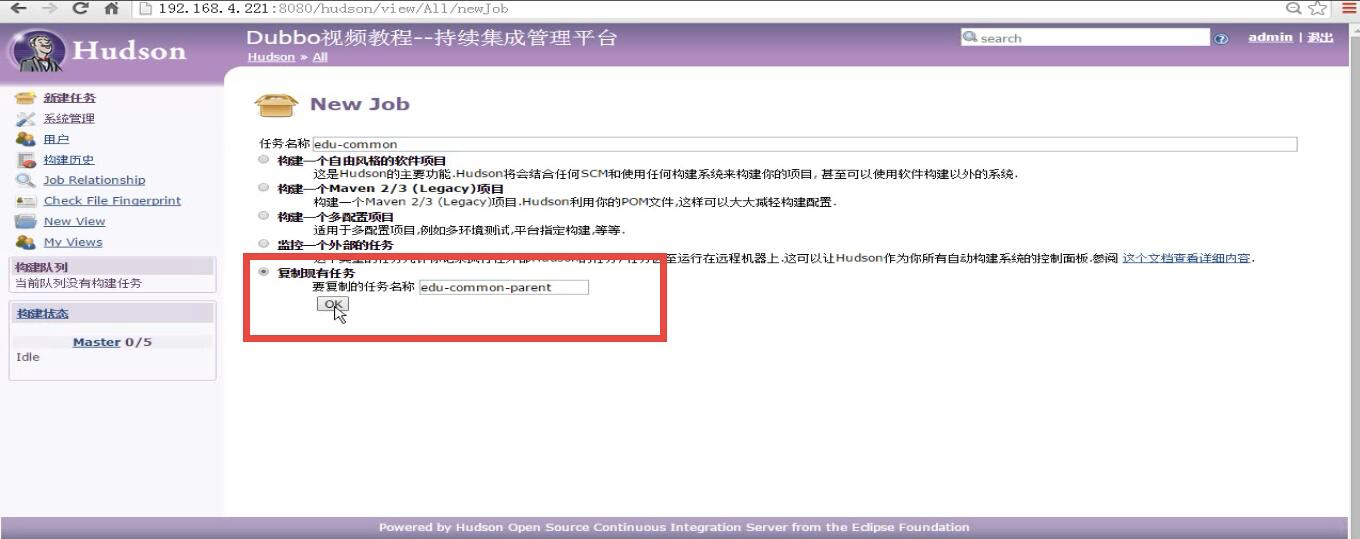The width and height of the screenshot is (1360, 539).
Task: Click the Job Relationship magnifier icon
Action: 25,180
